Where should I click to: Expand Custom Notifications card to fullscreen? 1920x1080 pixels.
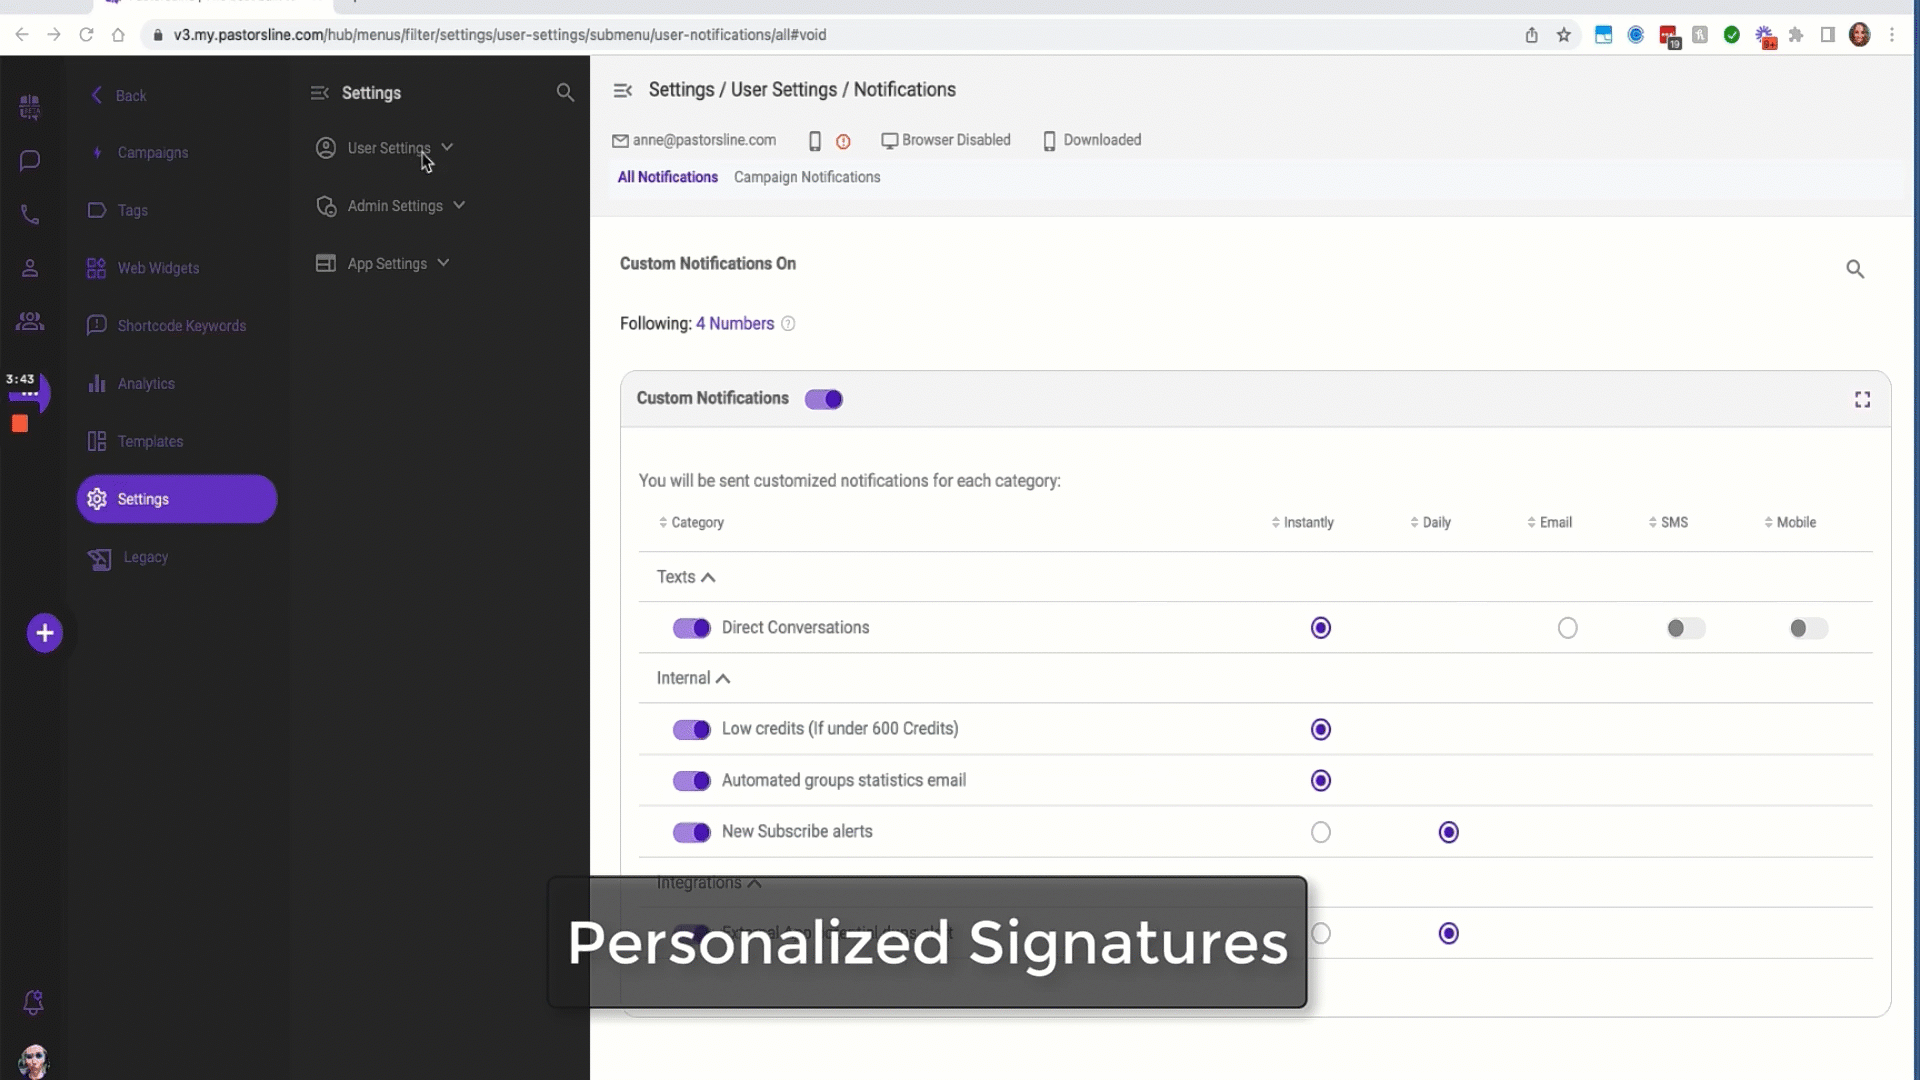coord(1862,399)
